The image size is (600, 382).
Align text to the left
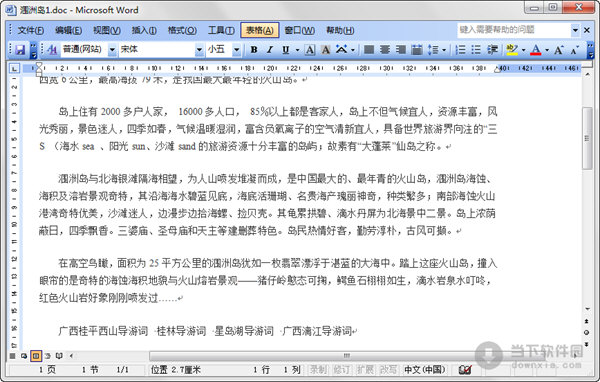369,49
